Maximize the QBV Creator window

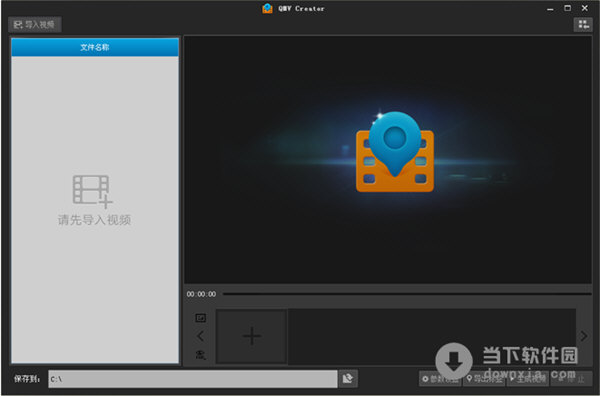pyautogui.click(x=567, y=8)
